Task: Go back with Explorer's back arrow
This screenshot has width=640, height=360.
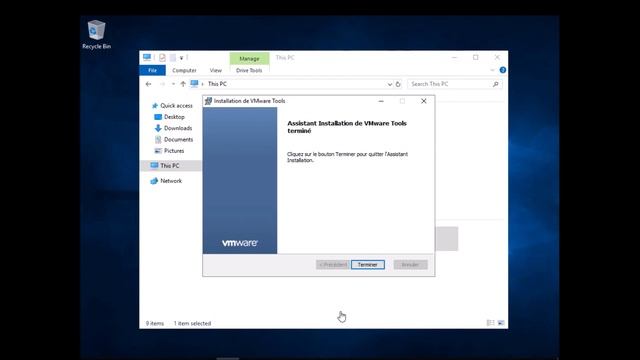Action: pos(149,84)
